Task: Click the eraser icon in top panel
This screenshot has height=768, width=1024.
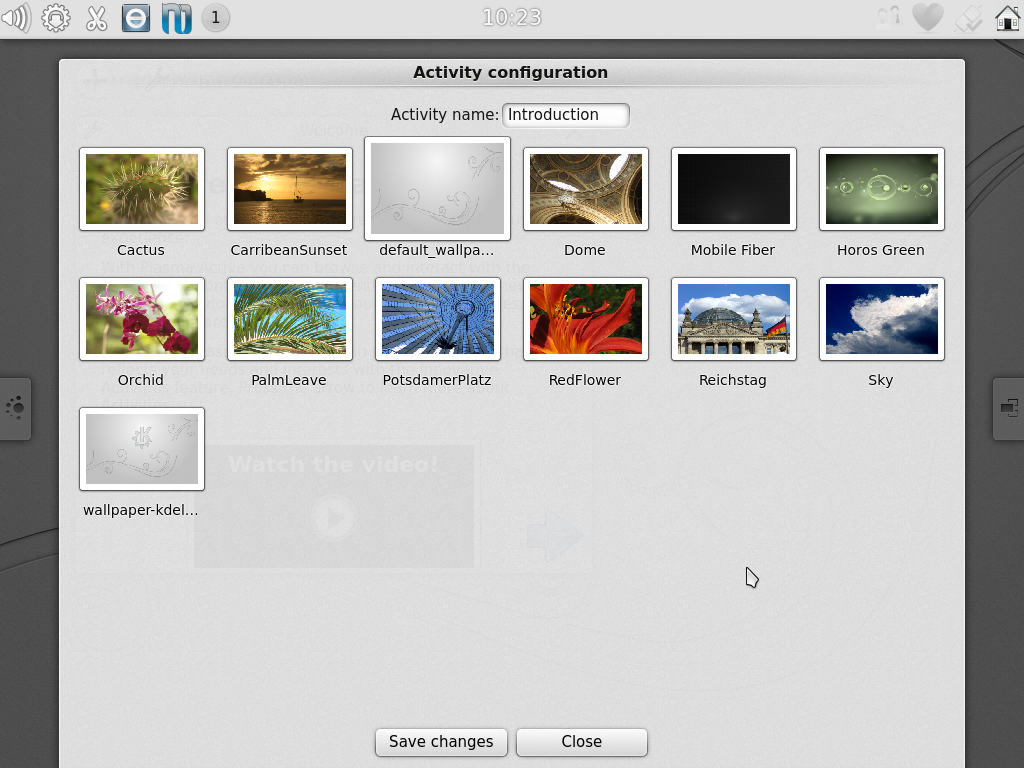Action: coord(968,18)
